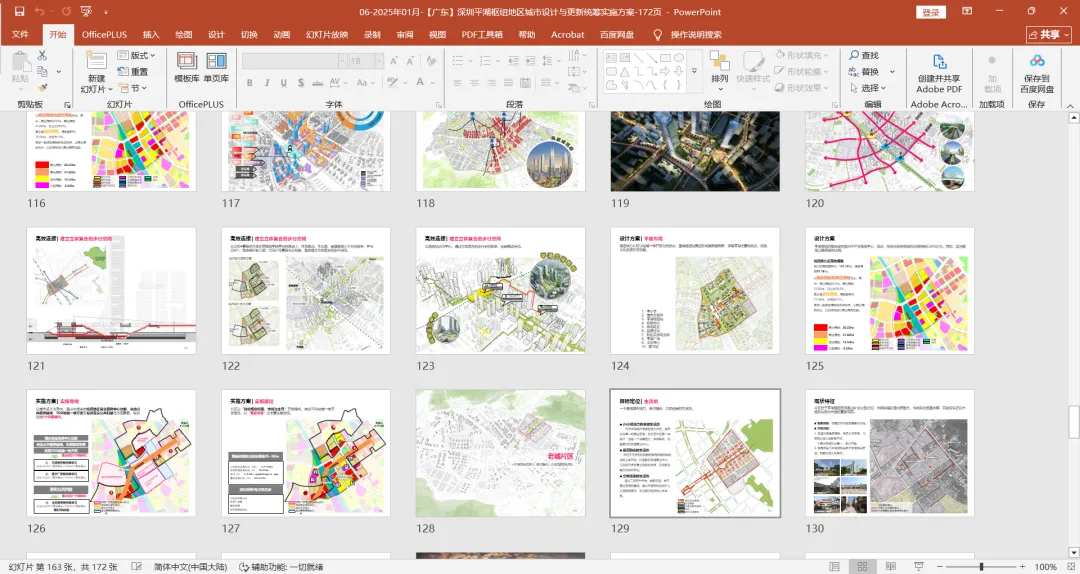1080x574 pixels.
Task: Click spell check icon in status bar
Action: tap(136, 566)
